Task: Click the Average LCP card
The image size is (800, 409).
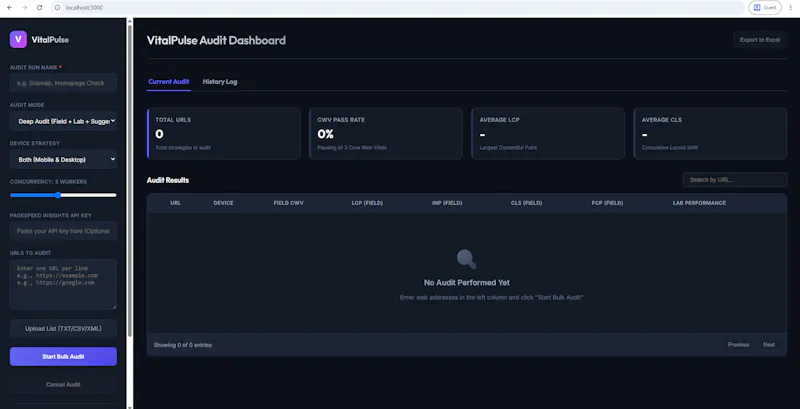Action: coord(548,133)
